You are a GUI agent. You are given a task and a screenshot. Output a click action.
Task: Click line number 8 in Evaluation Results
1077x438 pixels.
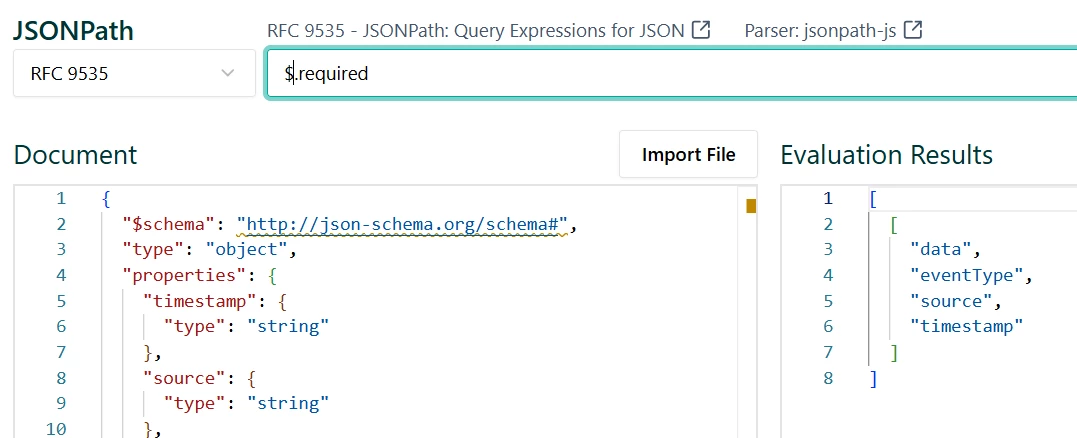(827, 378)
